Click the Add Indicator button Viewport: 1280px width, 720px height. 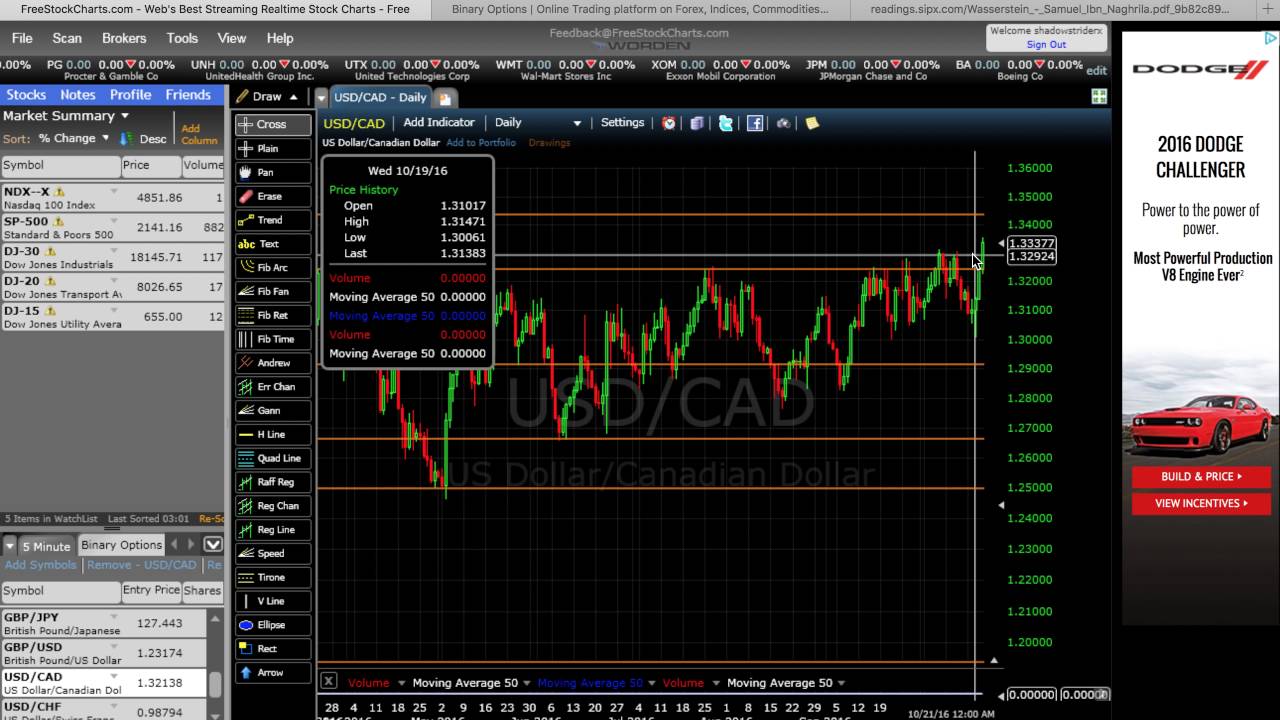click(x=439, y=123)
